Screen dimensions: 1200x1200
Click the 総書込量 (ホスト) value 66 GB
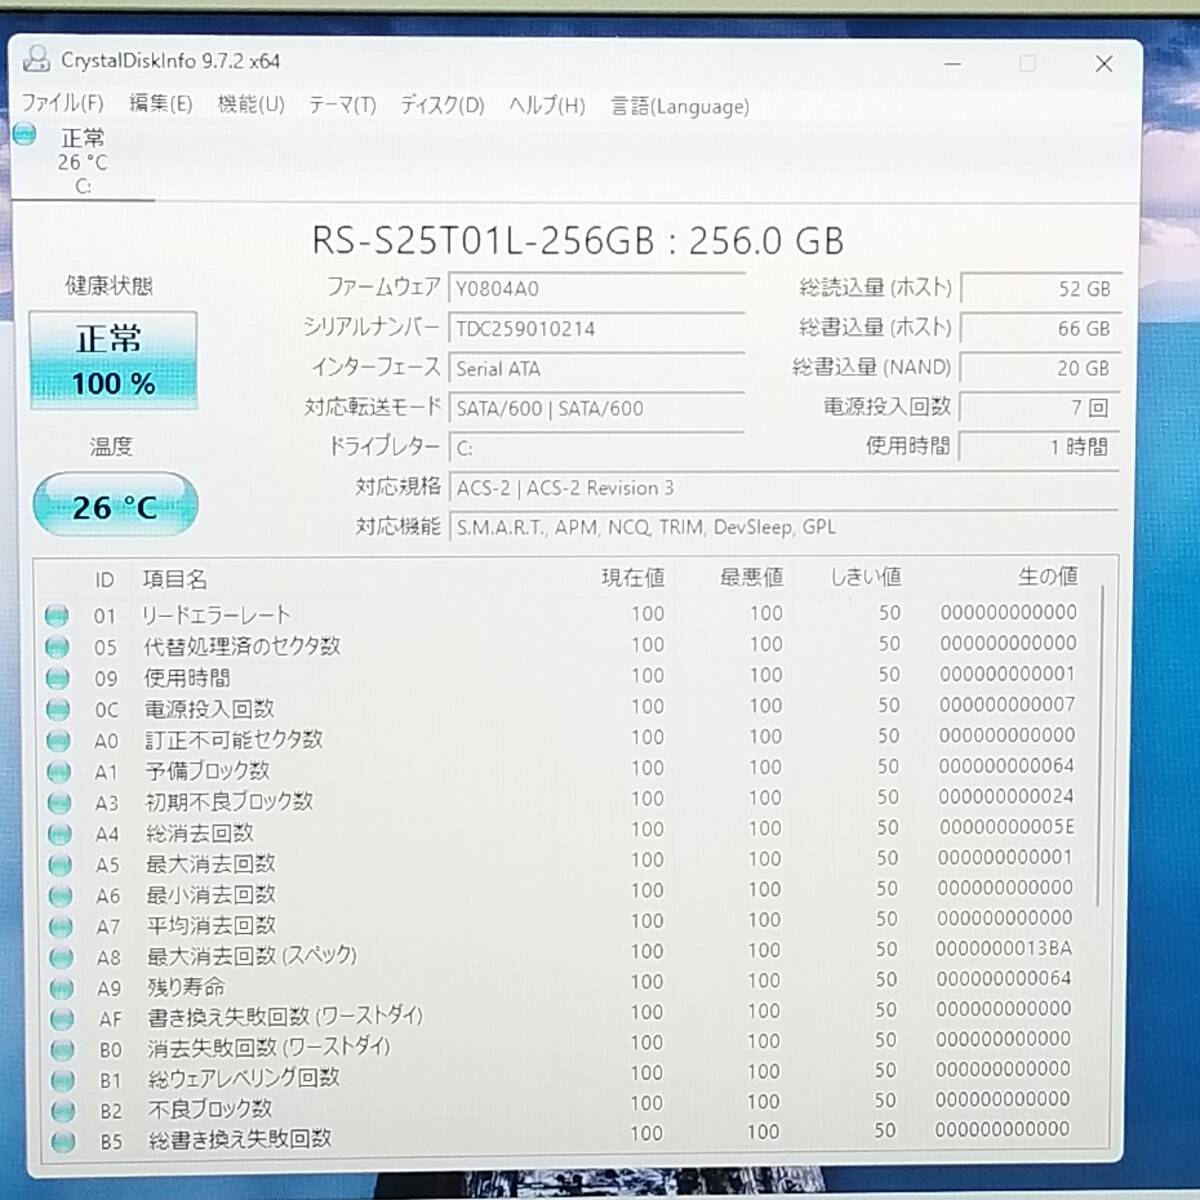pos(1041,328)
